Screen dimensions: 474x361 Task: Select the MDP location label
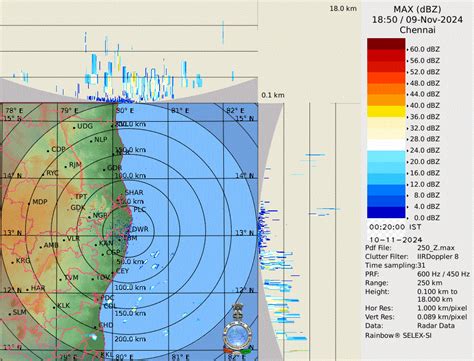click(x=40, y=202)
